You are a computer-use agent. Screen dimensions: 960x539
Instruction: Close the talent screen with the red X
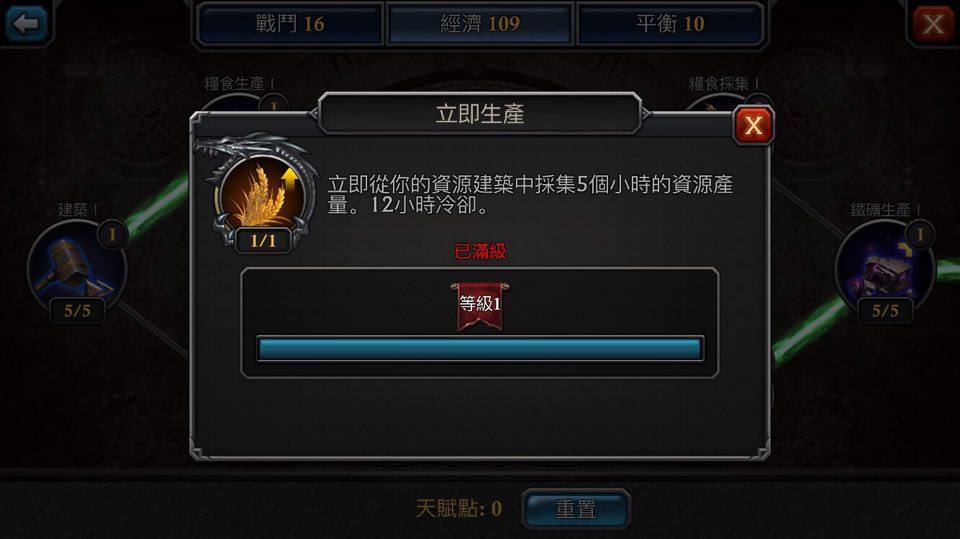coord(932,24)
